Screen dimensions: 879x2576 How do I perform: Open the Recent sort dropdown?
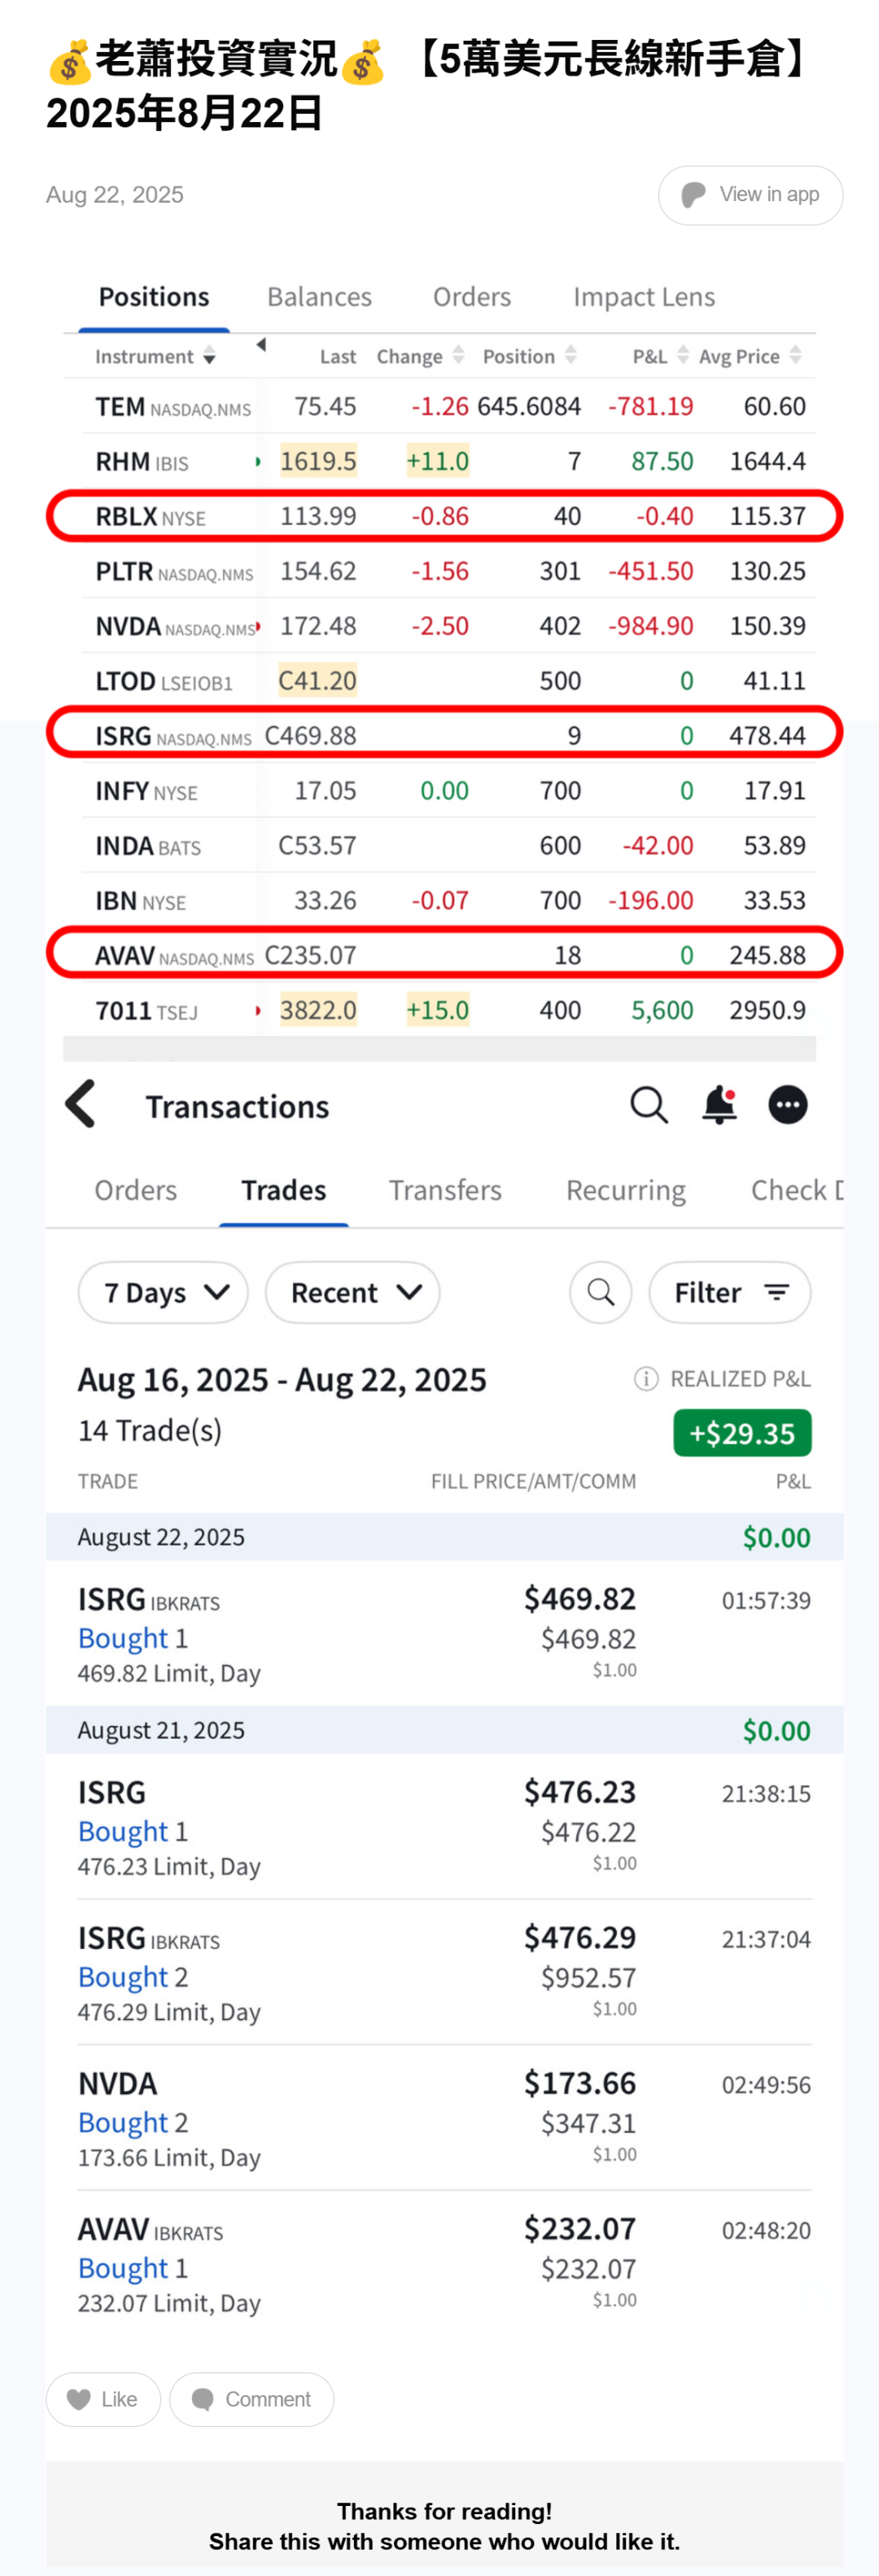coord(352,1292)
